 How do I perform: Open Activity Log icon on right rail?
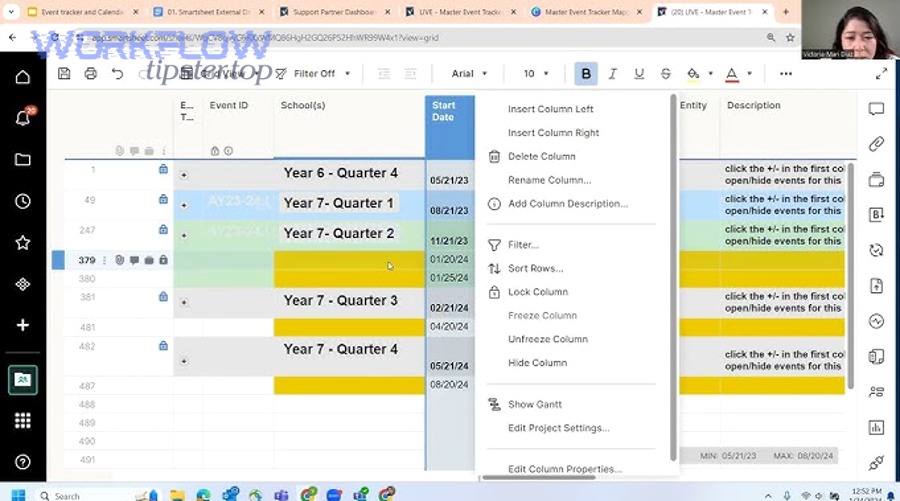[x=876, y=321]
